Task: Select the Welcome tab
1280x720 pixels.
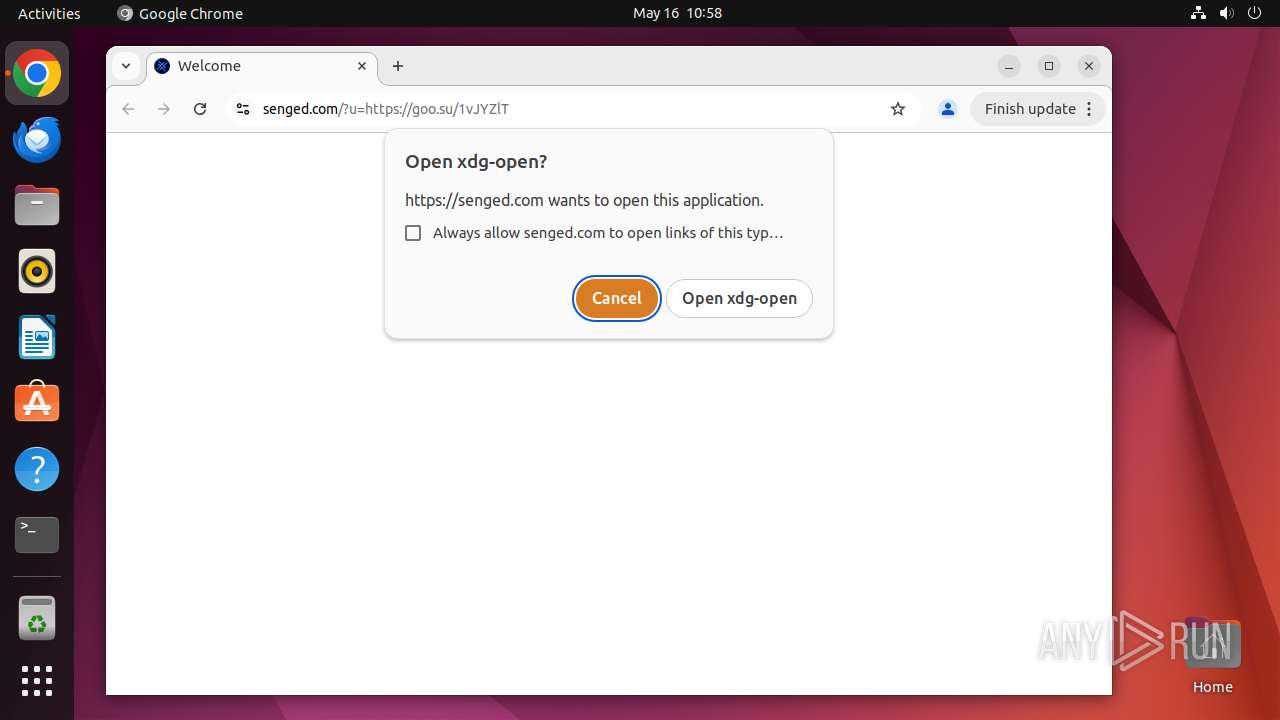Action: 262,66
